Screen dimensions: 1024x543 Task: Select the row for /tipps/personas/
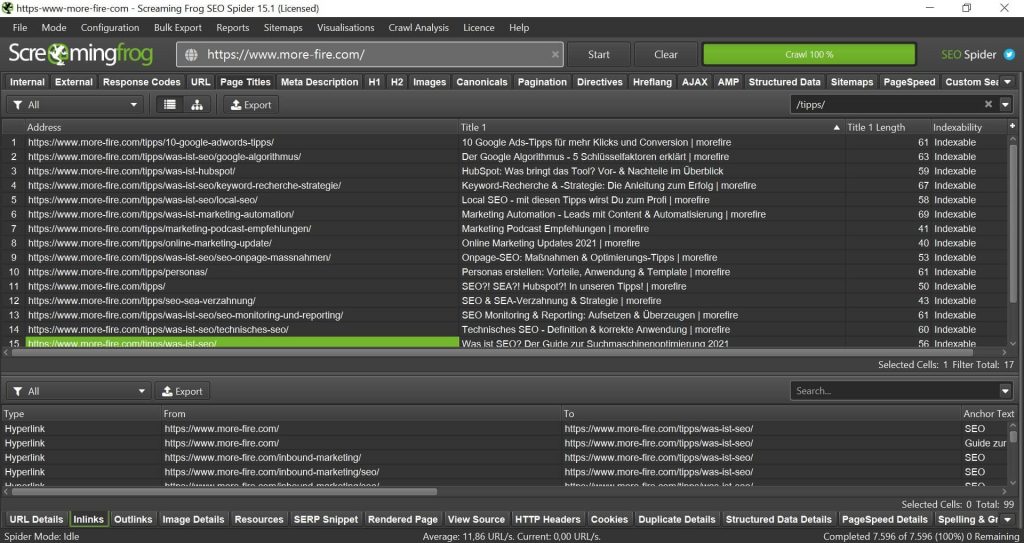(x=504, y=272)
